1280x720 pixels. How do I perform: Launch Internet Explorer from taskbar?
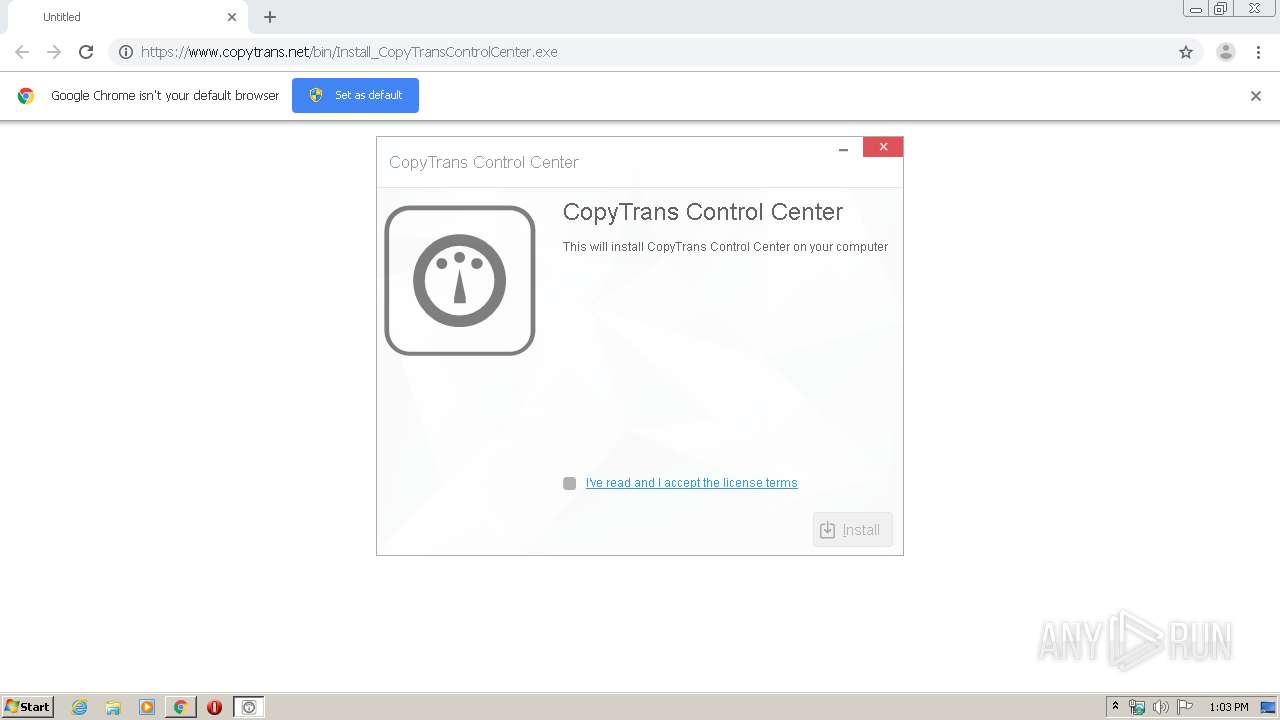pyautogui.click(x=79, y=707)
